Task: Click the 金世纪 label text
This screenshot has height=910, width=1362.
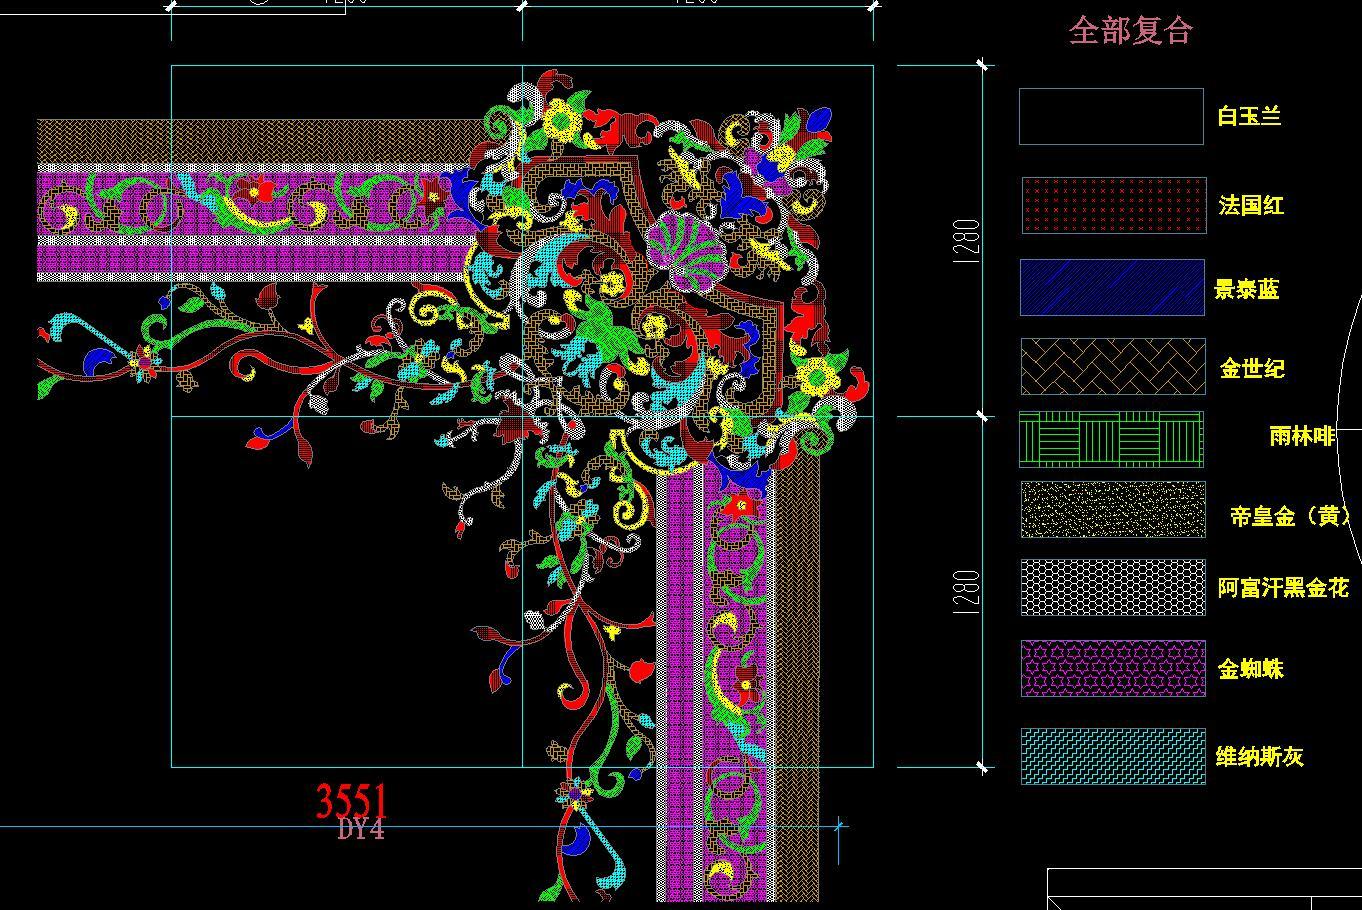Action: (1252, 368)
